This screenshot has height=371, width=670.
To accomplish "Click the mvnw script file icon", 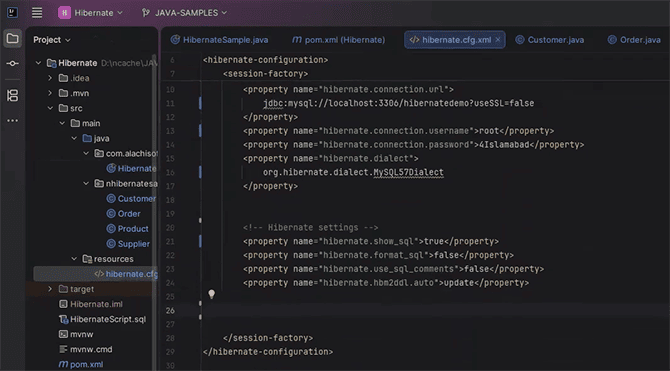I will tap(63, 334).
